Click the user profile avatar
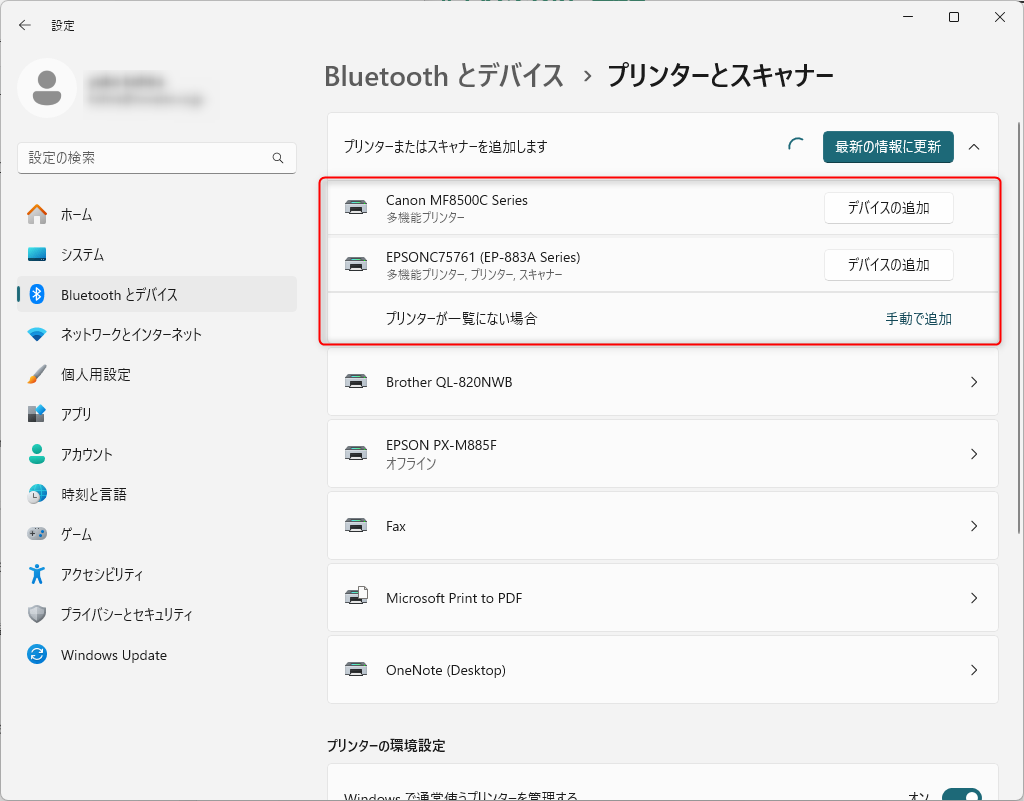 pyautogui.click(x=47, y=88)
